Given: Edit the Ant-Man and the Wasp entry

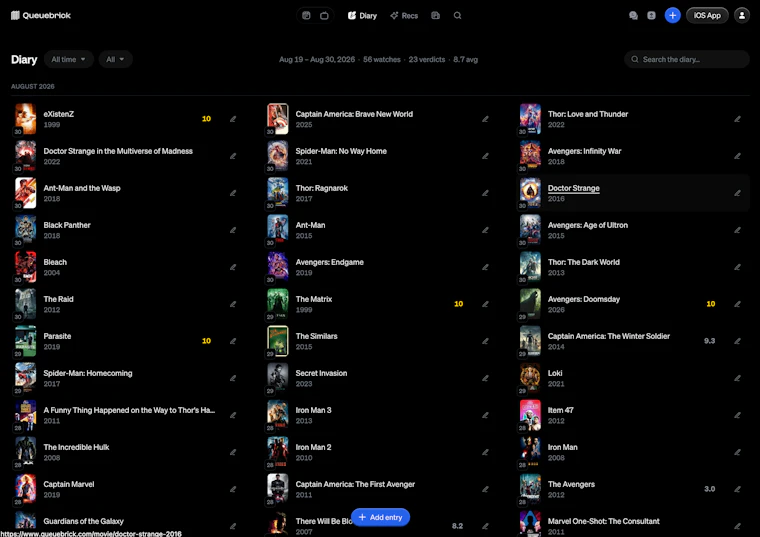Looking at the screenshot, I should coord(233,193).
